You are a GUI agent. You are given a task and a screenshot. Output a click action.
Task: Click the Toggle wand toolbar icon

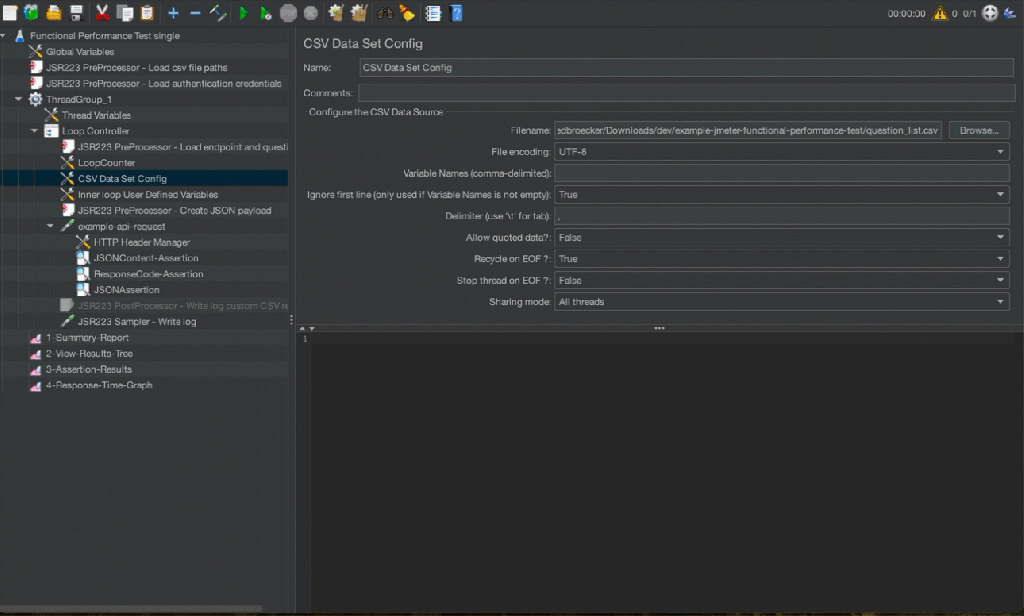(x=218, y=13)
